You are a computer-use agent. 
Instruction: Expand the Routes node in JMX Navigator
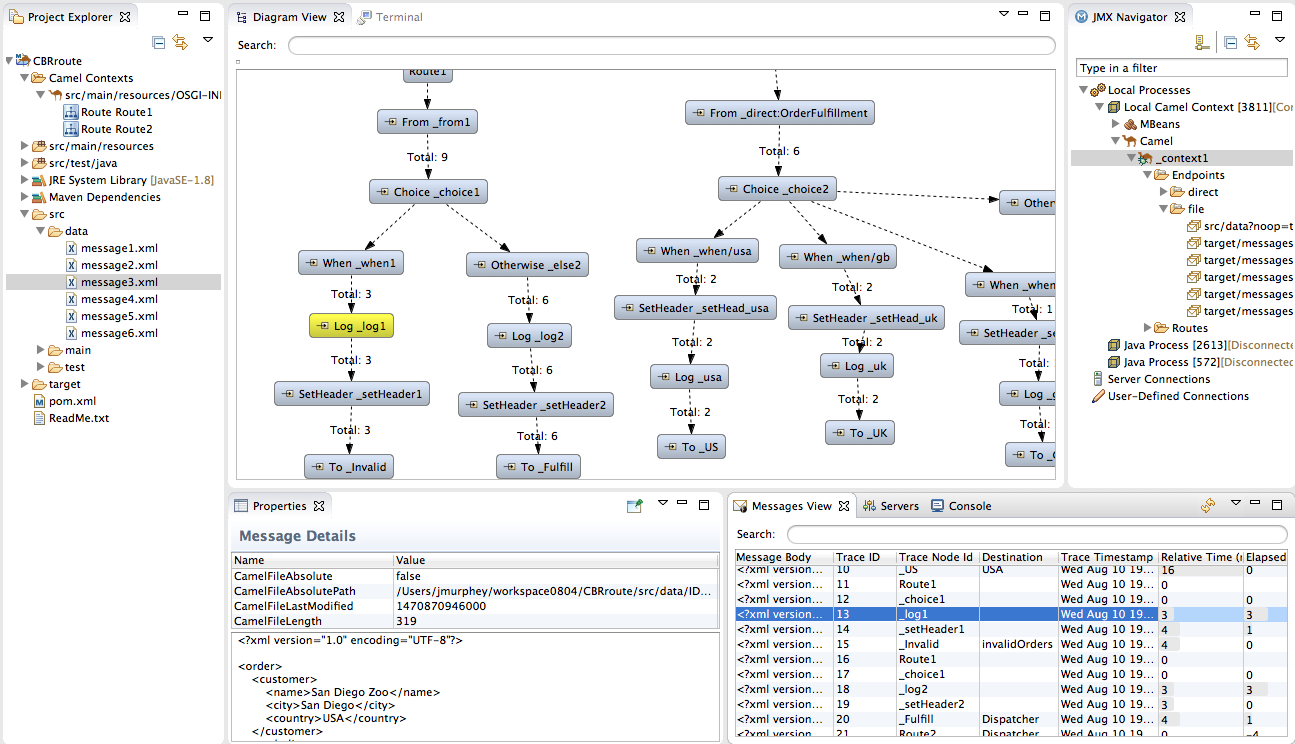pos(1147,328)
